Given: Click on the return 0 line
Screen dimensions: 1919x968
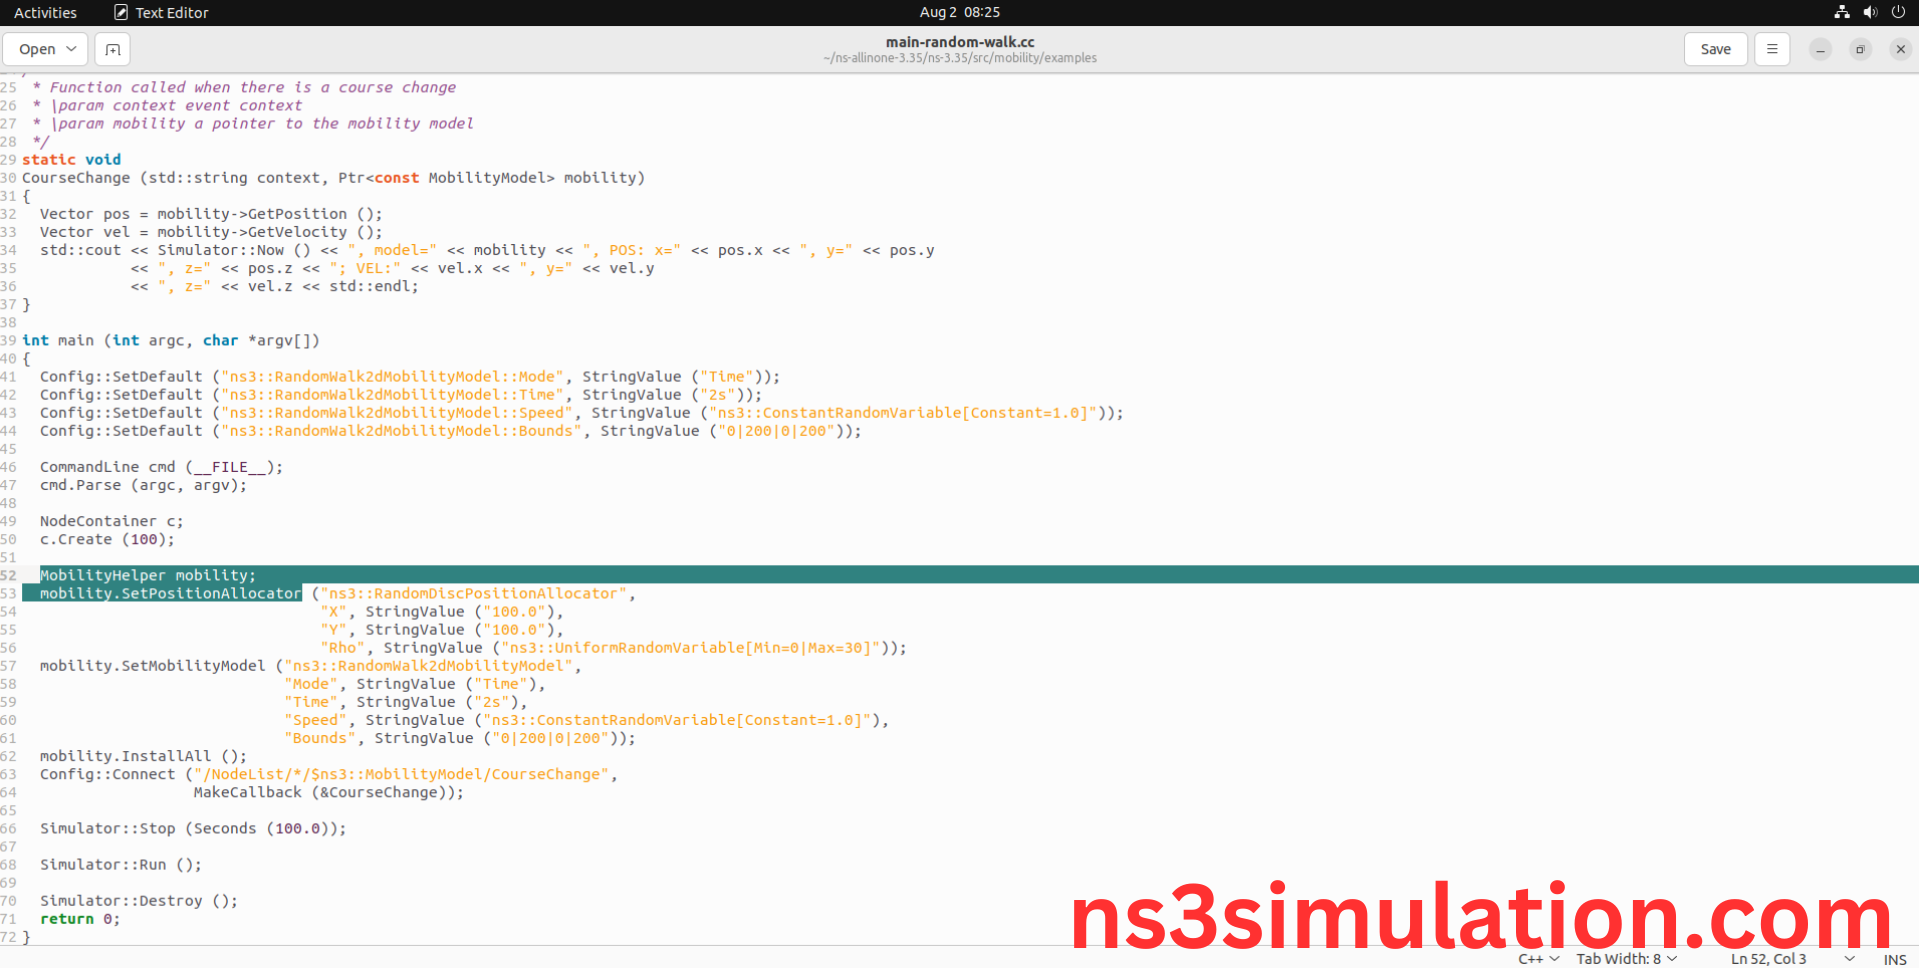Looking at the screenshot, I should (x=80, y=919).
